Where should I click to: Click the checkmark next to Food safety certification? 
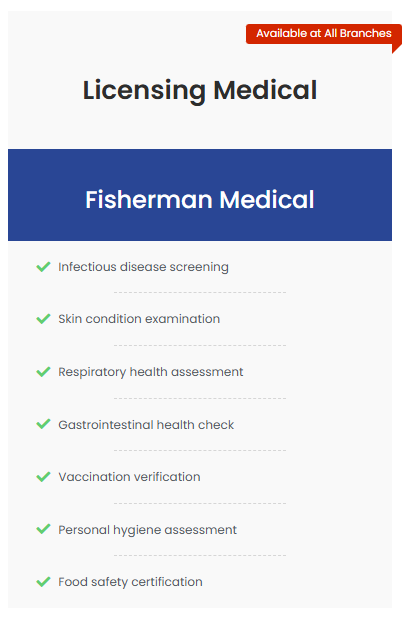pyautogui.click(x=43, y=582)
